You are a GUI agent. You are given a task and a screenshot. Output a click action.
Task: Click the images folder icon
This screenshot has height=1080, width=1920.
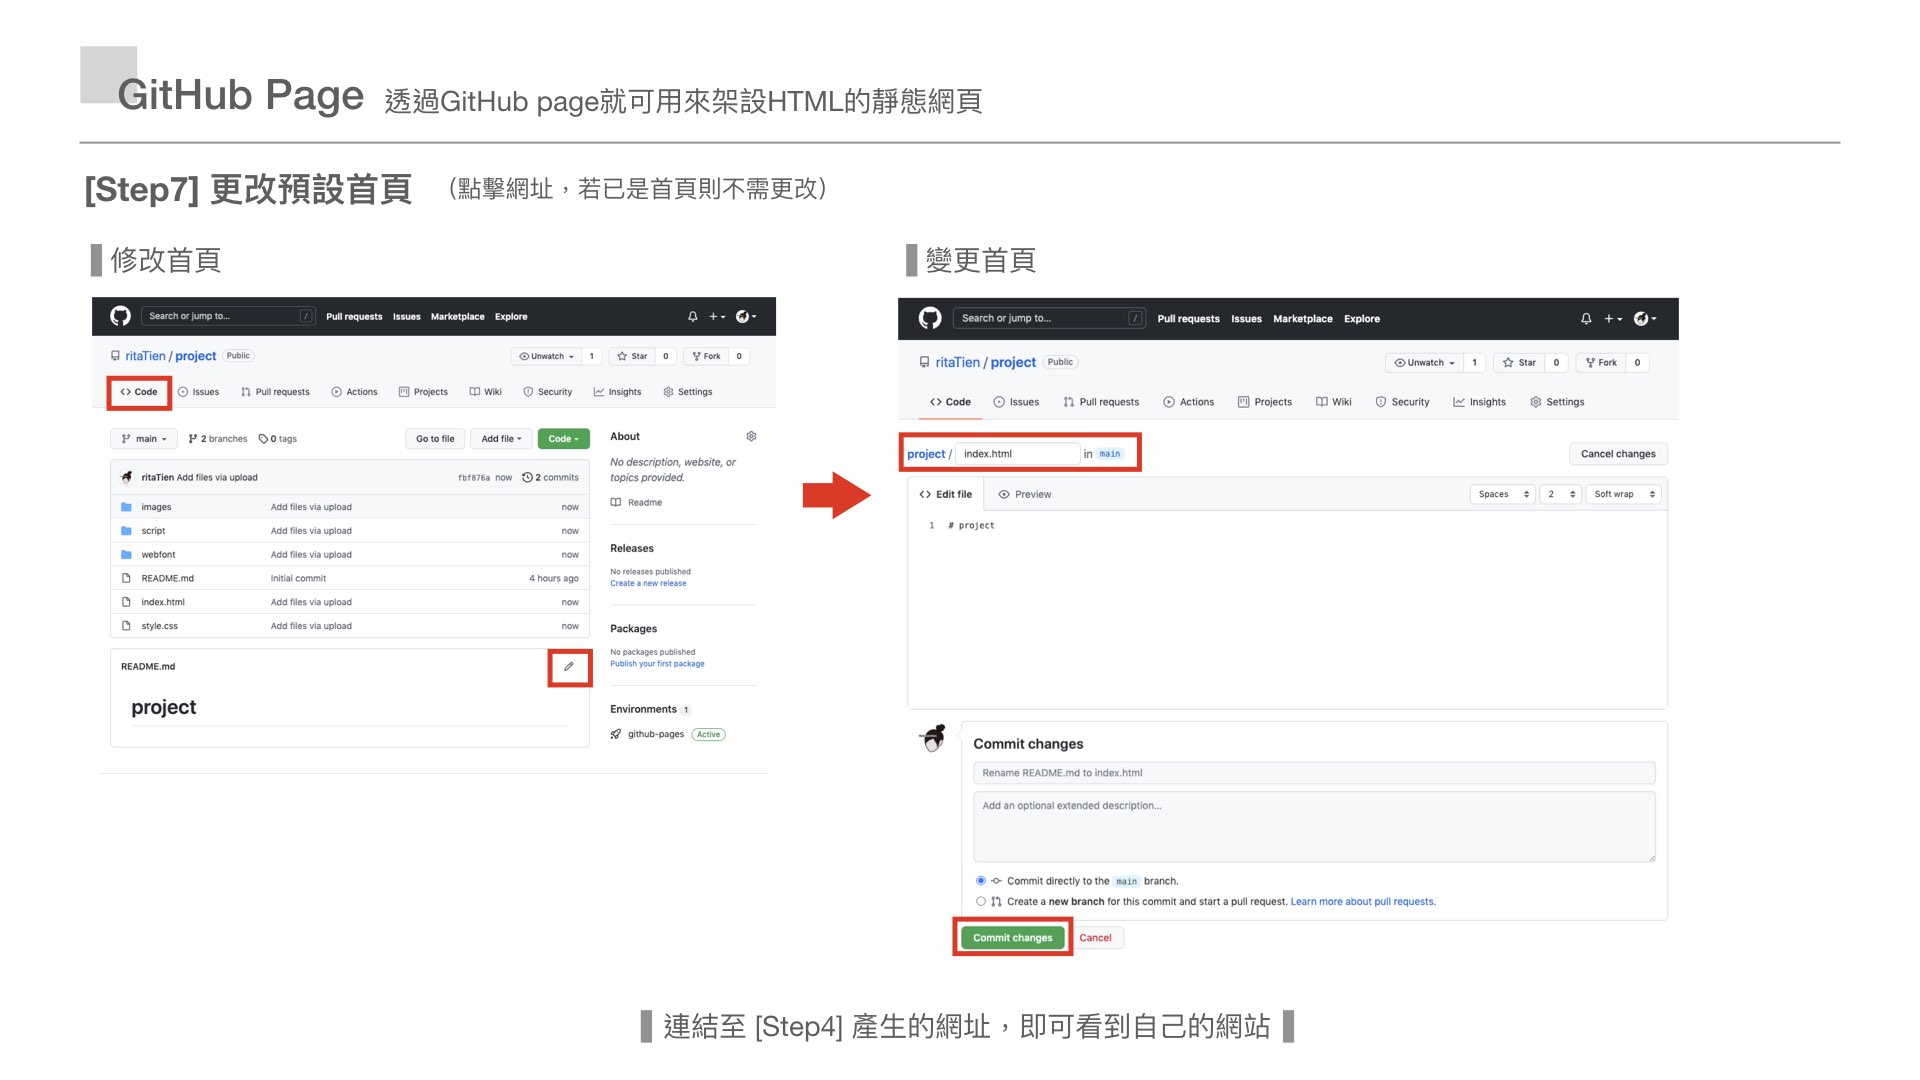point(126,507)
